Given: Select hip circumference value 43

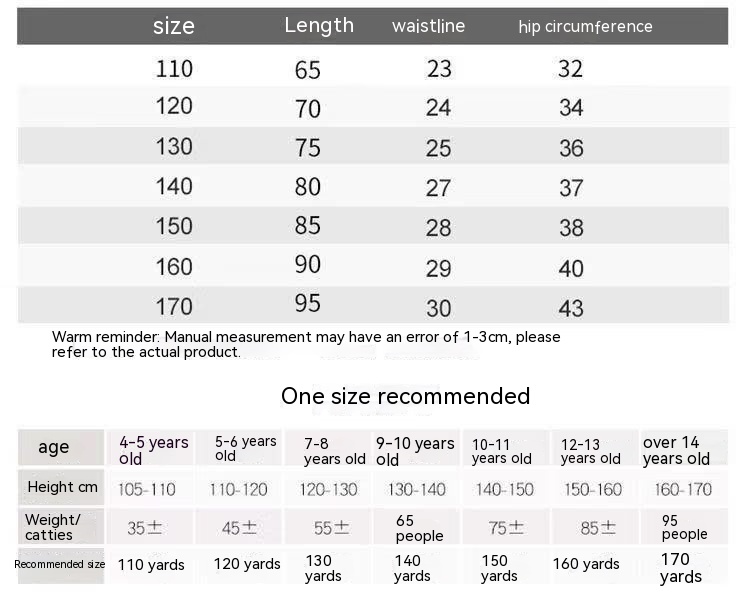Looking at the screenshot, I should tap(571, 307).
